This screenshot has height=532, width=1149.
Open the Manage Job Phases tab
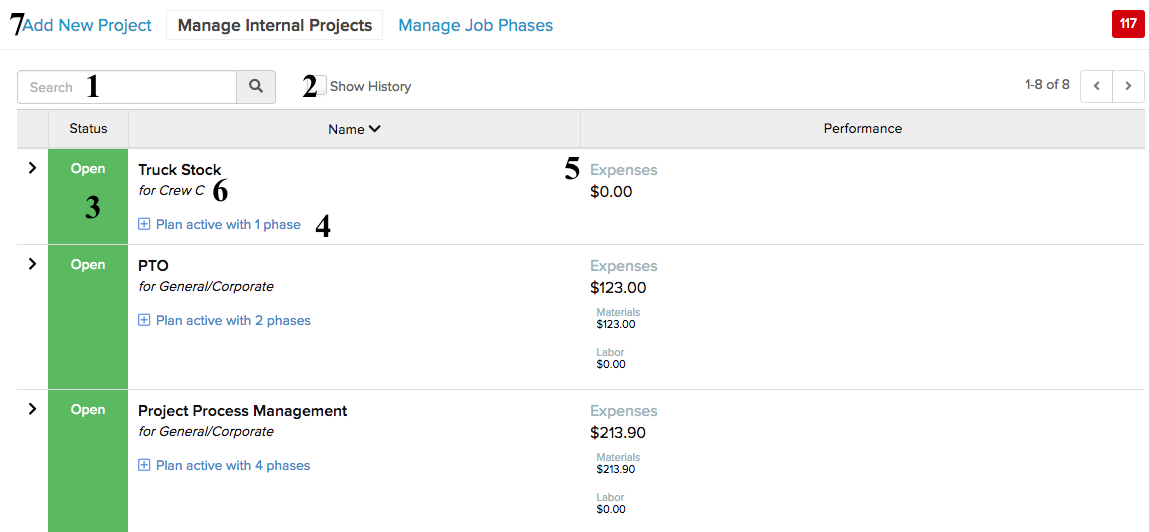476,26
